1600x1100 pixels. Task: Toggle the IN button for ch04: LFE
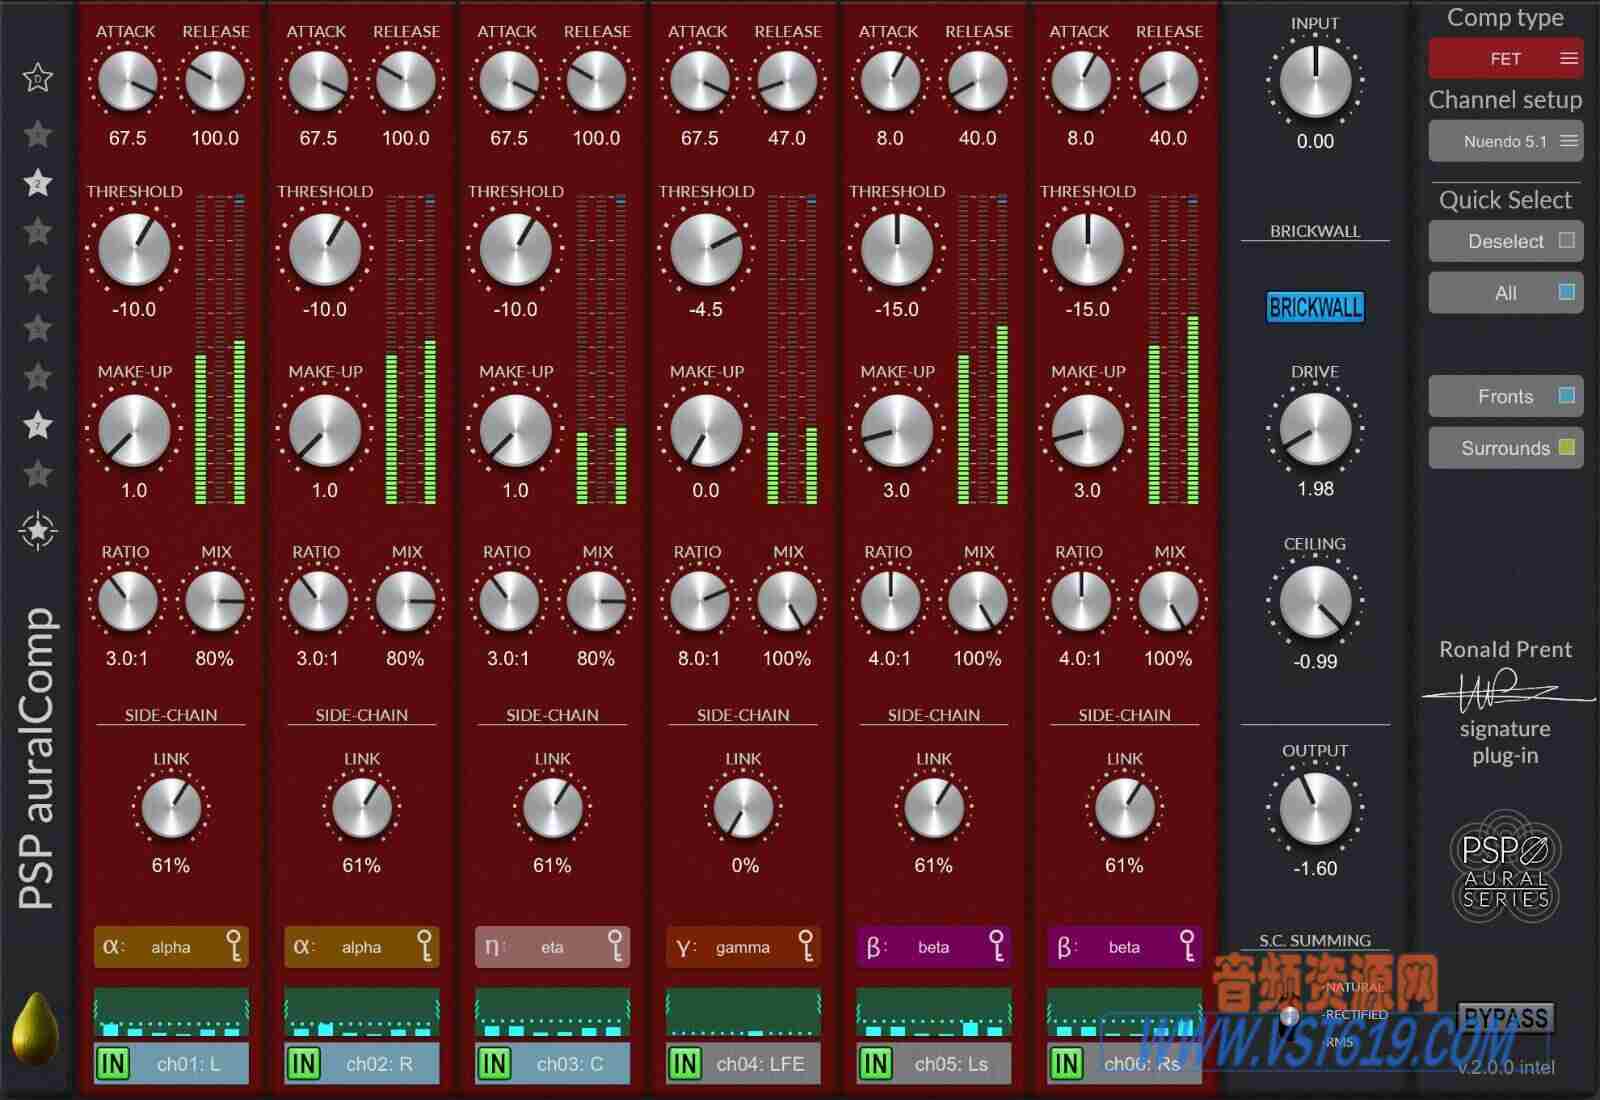685,1063
